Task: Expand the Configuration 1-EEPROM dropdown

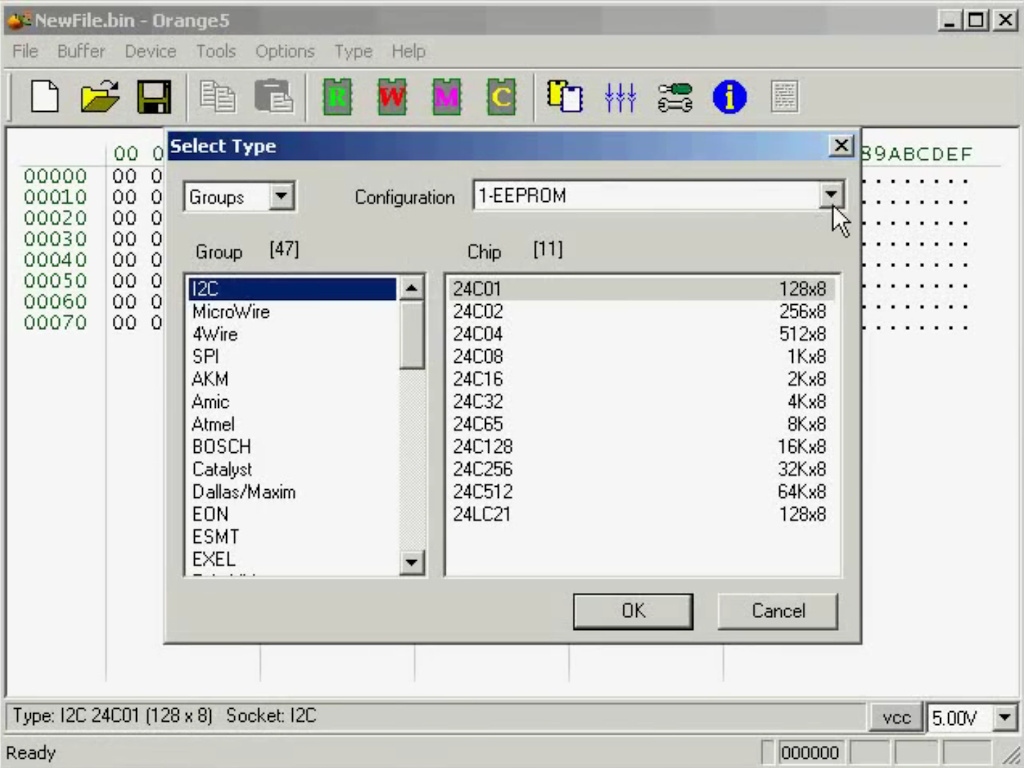Action: click(831, 196)
